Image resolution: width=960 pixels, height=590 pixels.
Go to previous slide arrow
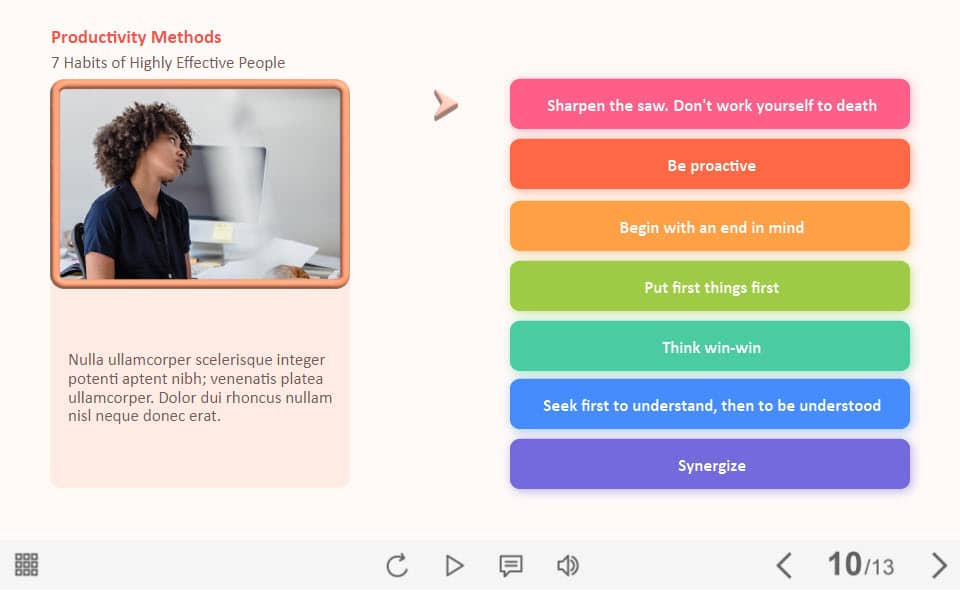784,566
